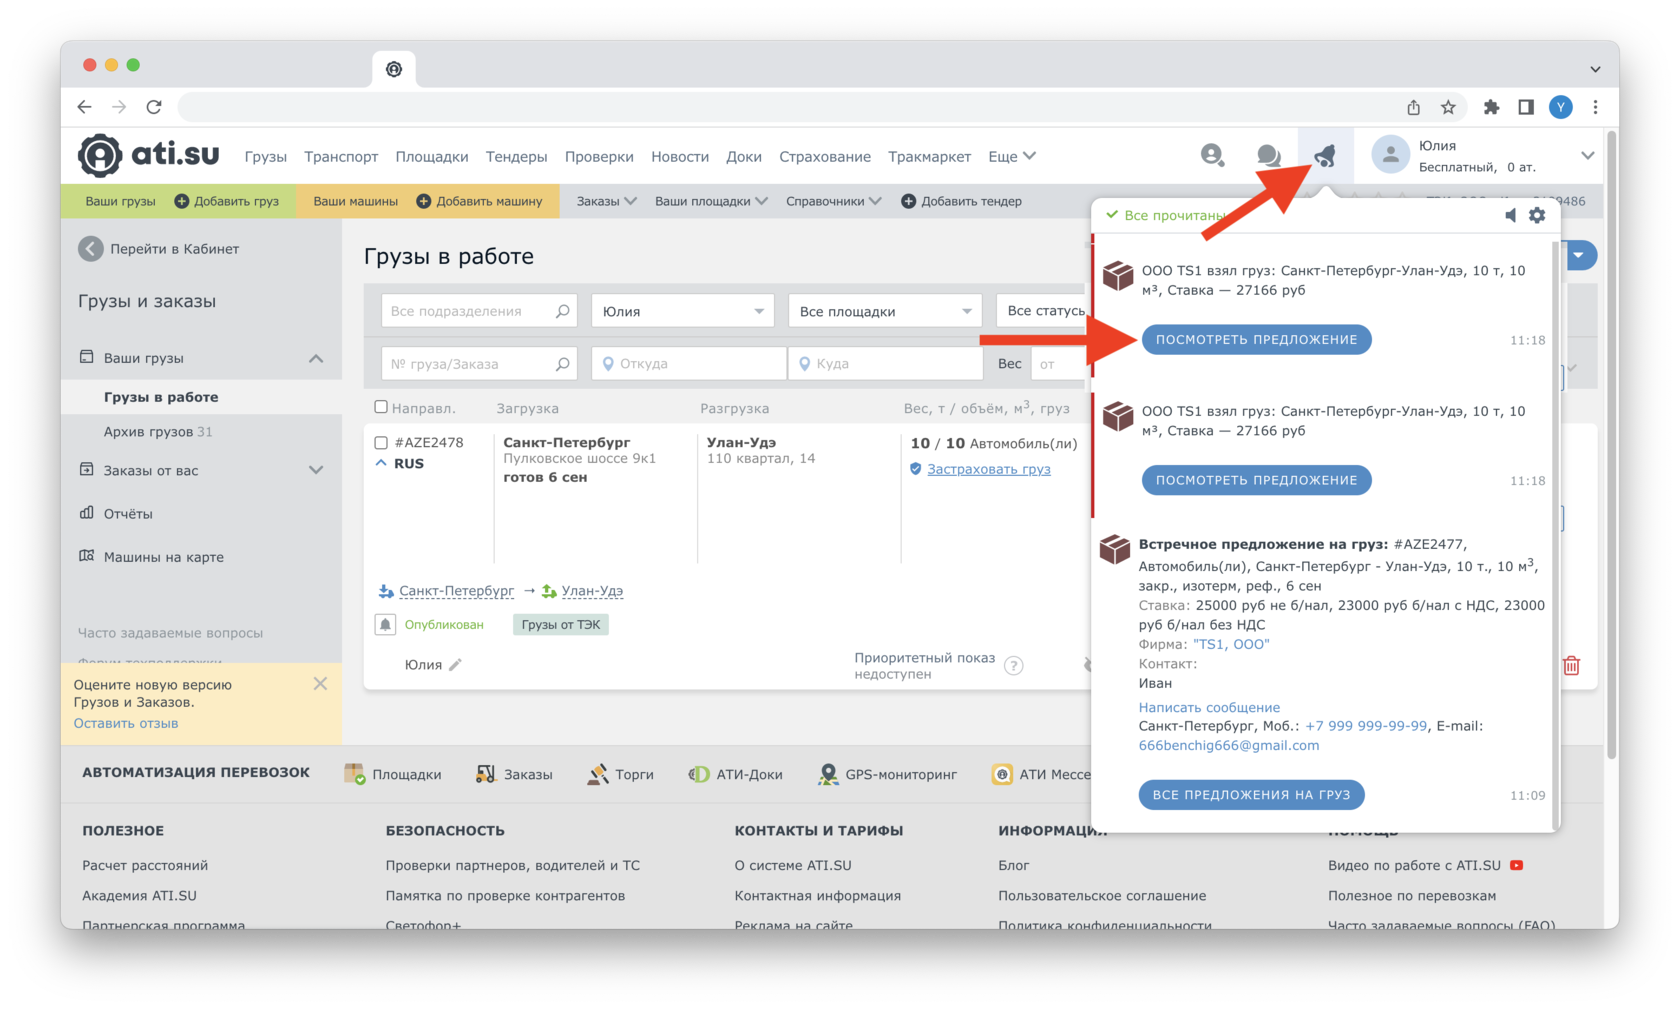This screenshot has width=1680, height=1009.
Task: Expand the Заказы dropdown in toolbar
Action: tap(606, 201)
